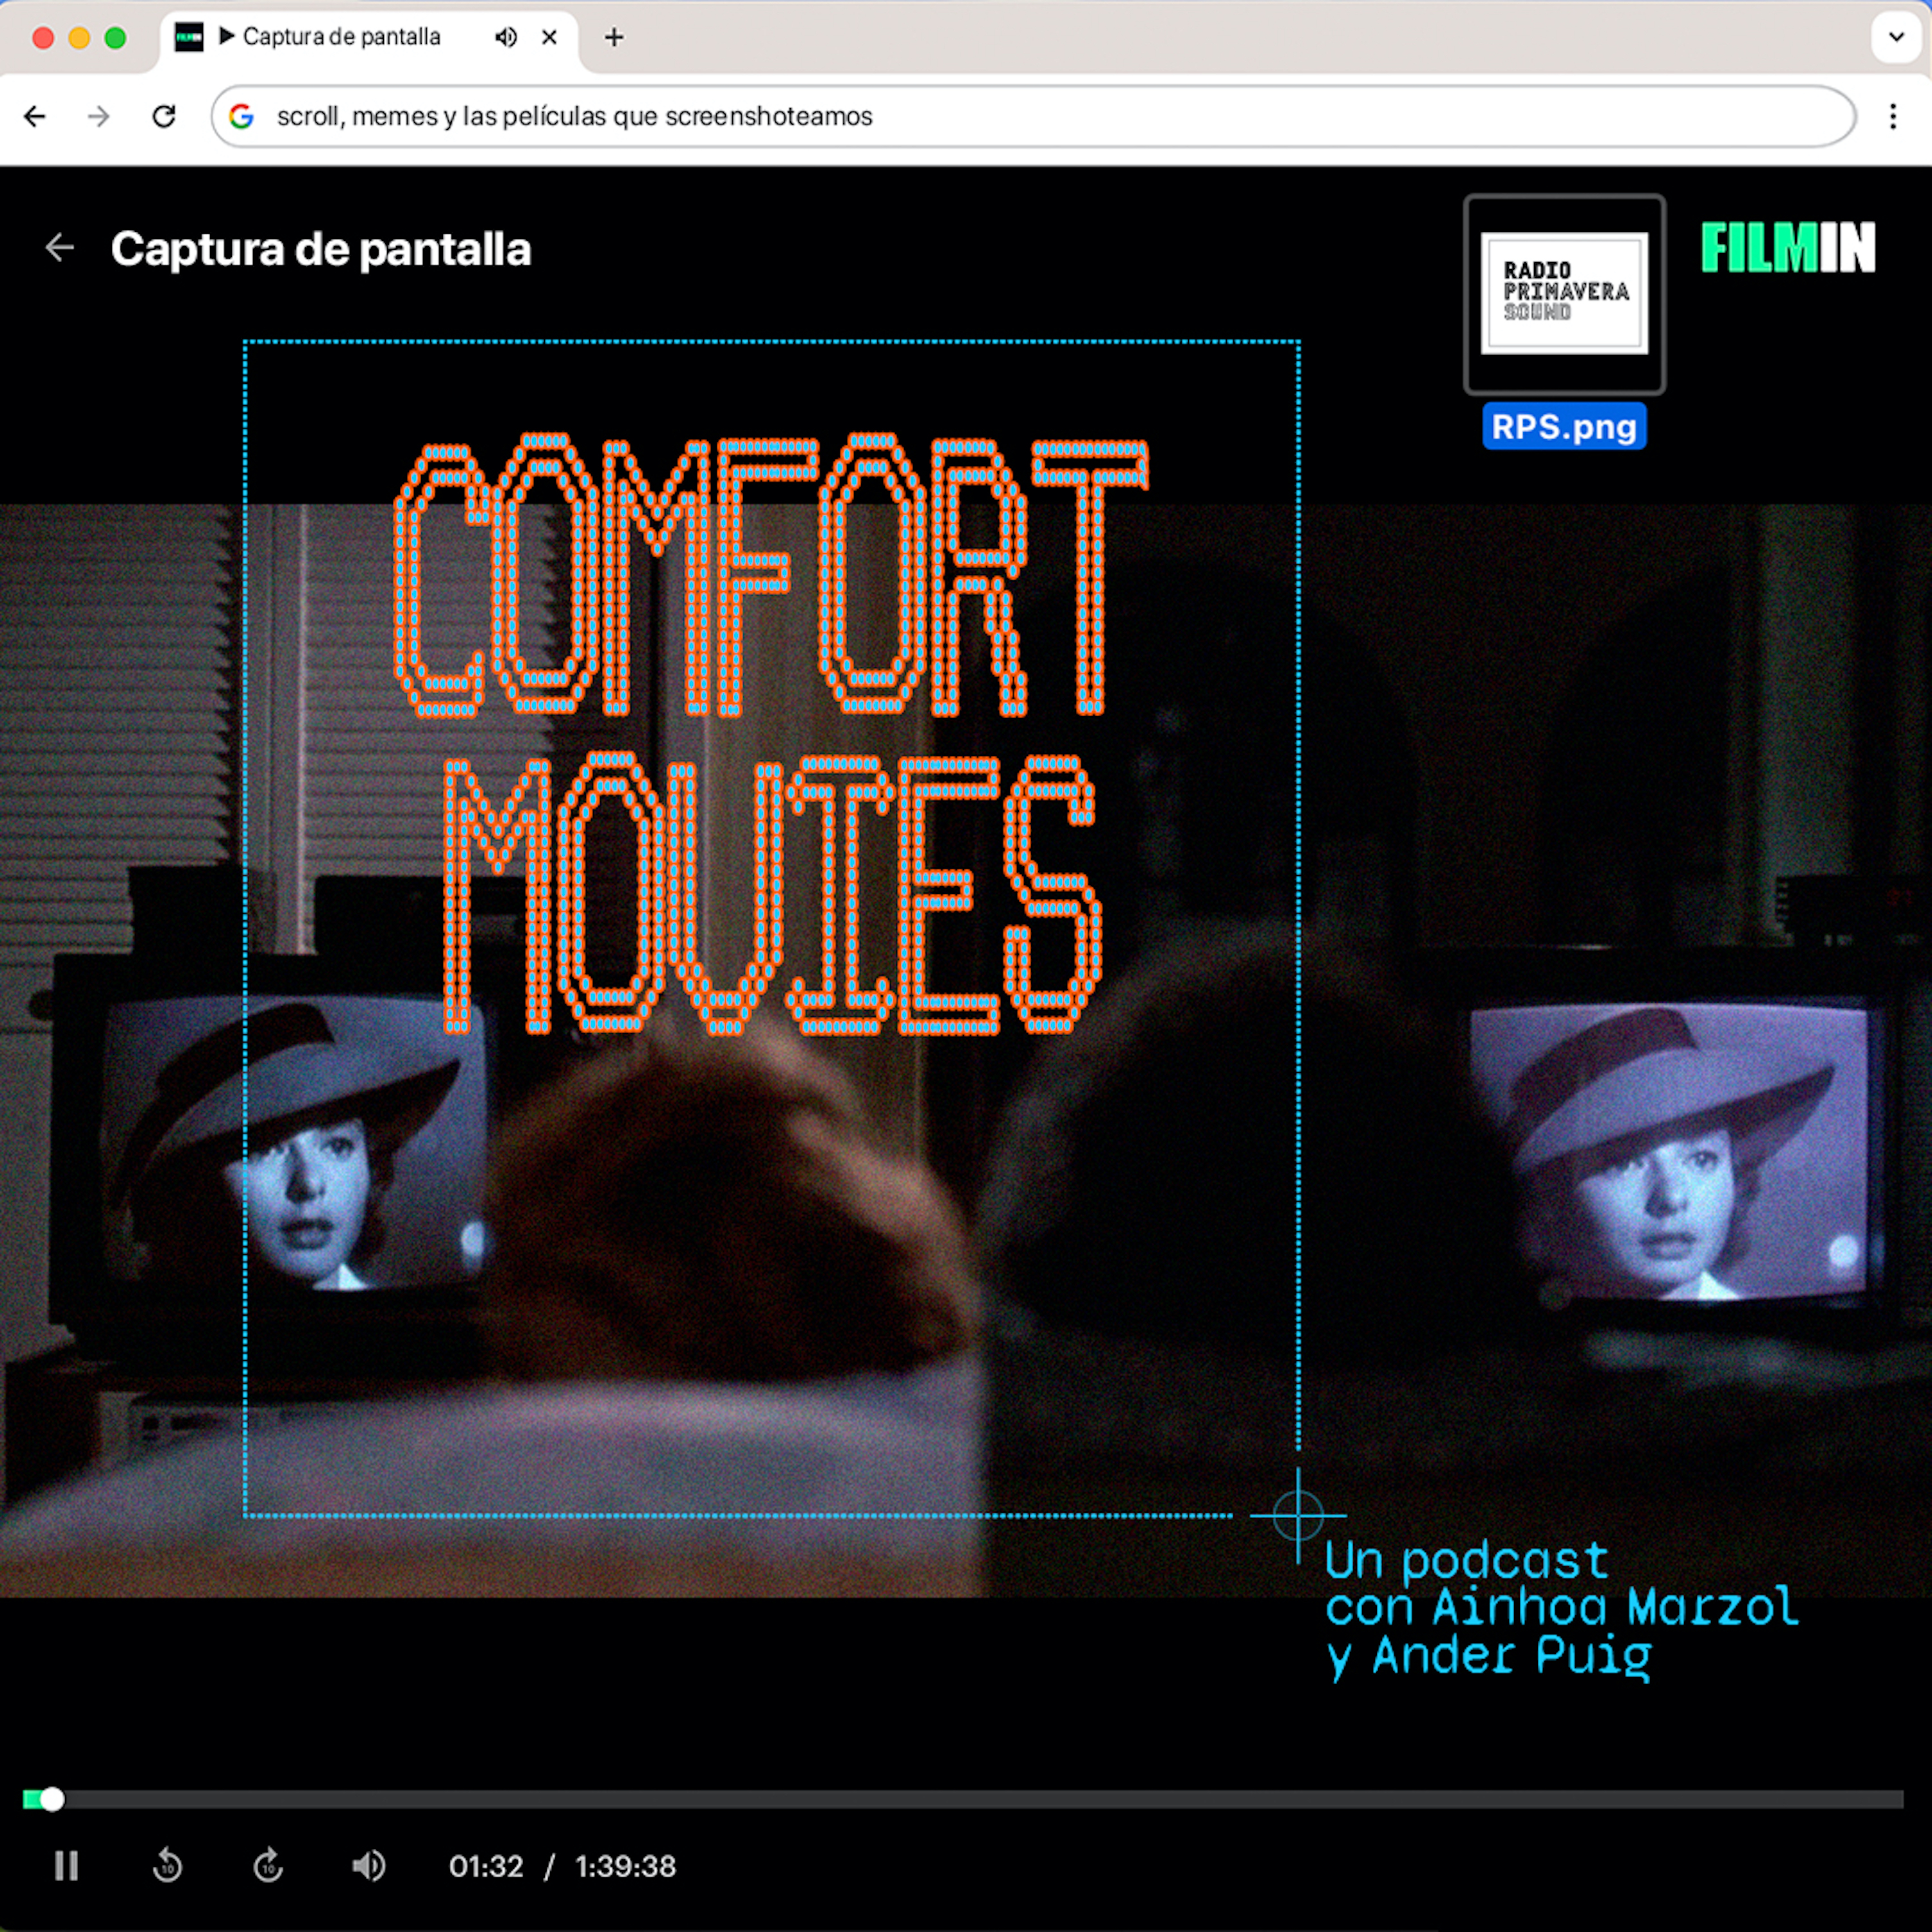1932x1932 pixels.
Task: Focus the address bar search text
Action: pyautogui.click(x=574, y=117)
